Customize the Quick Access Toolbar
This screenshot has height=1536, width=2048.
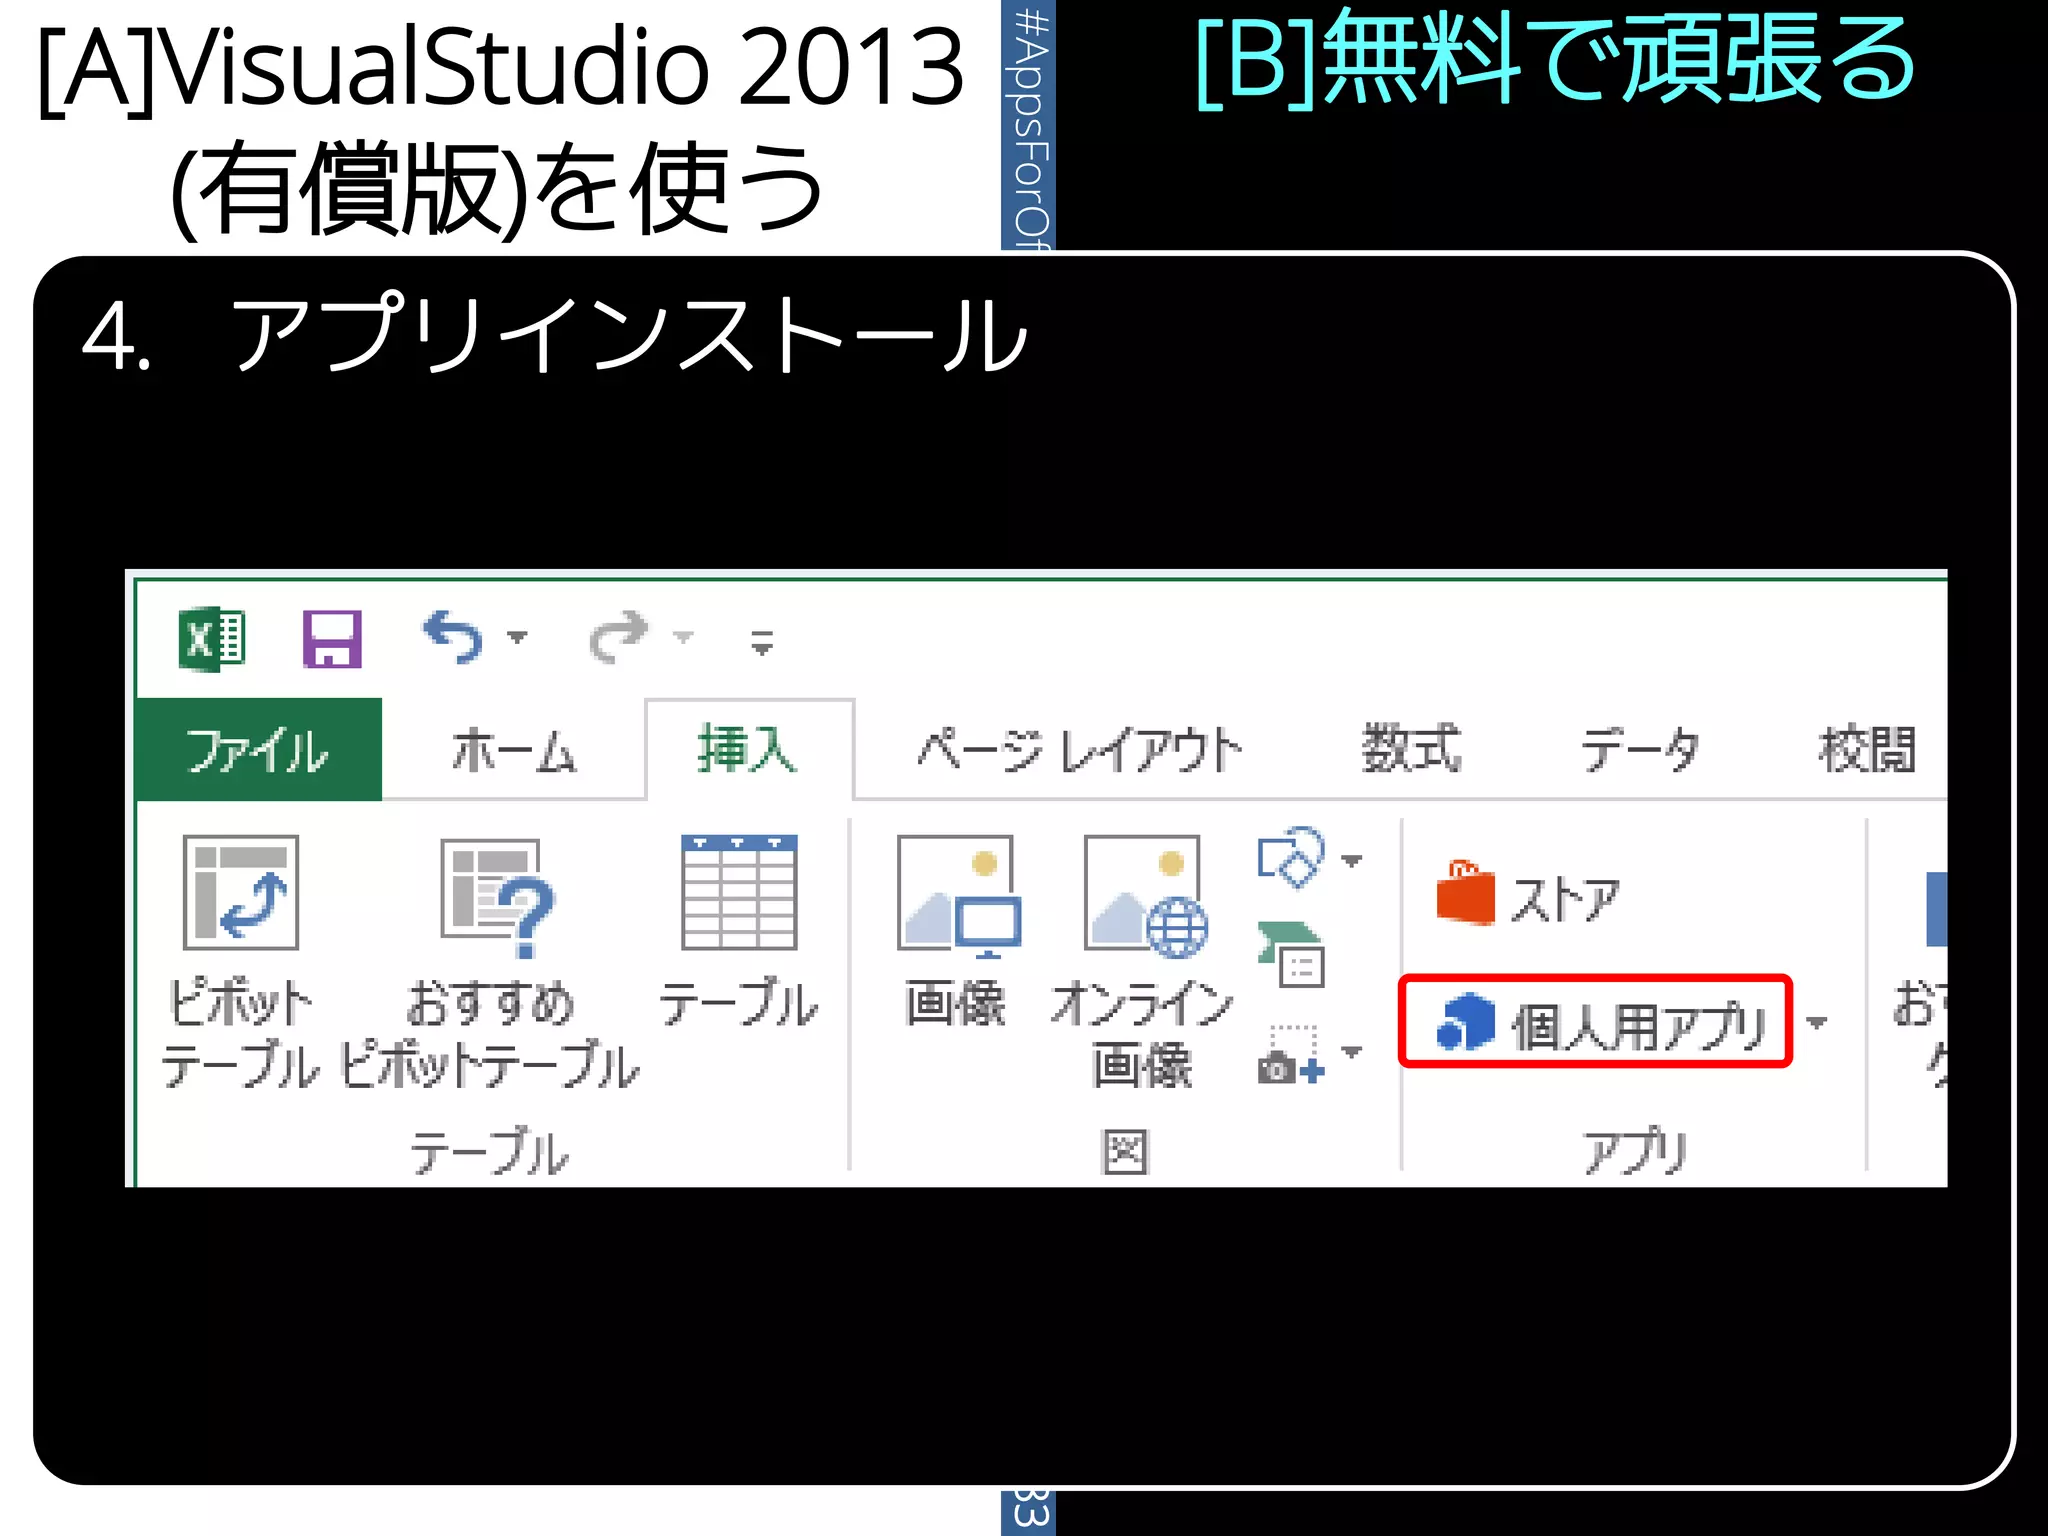[x=762, y=642]
